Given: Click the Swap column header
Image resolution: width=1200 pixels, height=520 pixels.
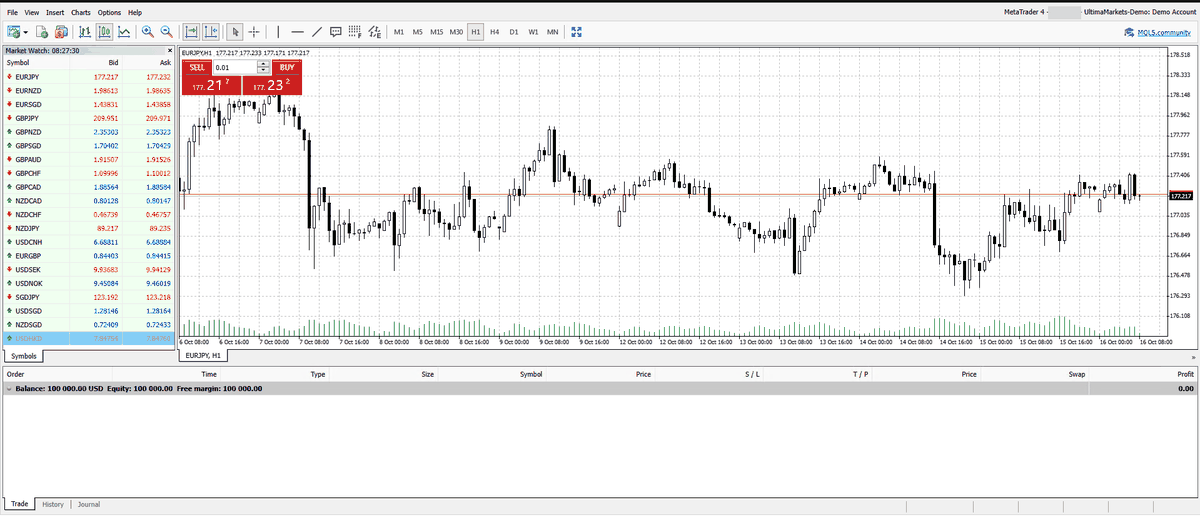Looking at the screenshot, I should (1076, 373).
